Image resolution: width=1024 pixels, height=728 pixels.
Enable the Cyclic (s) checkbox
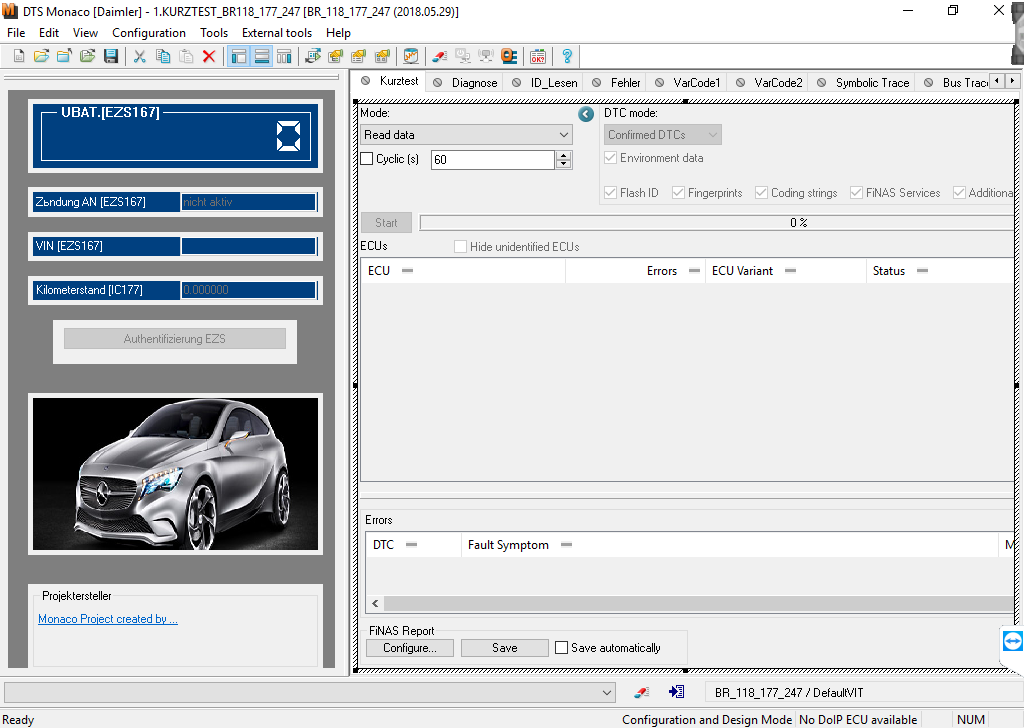tap(367, 159)
